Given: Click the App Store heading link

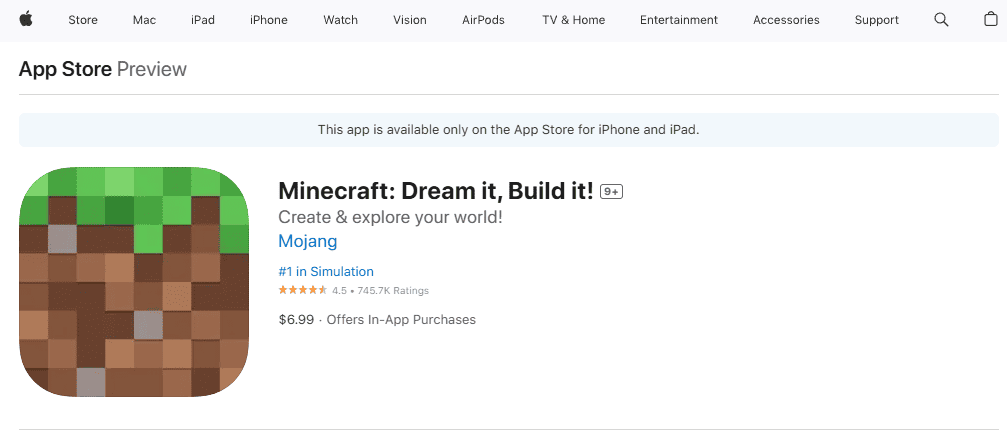Looking at the screenshot, I should pyautogui.click(x=65, y=69).
